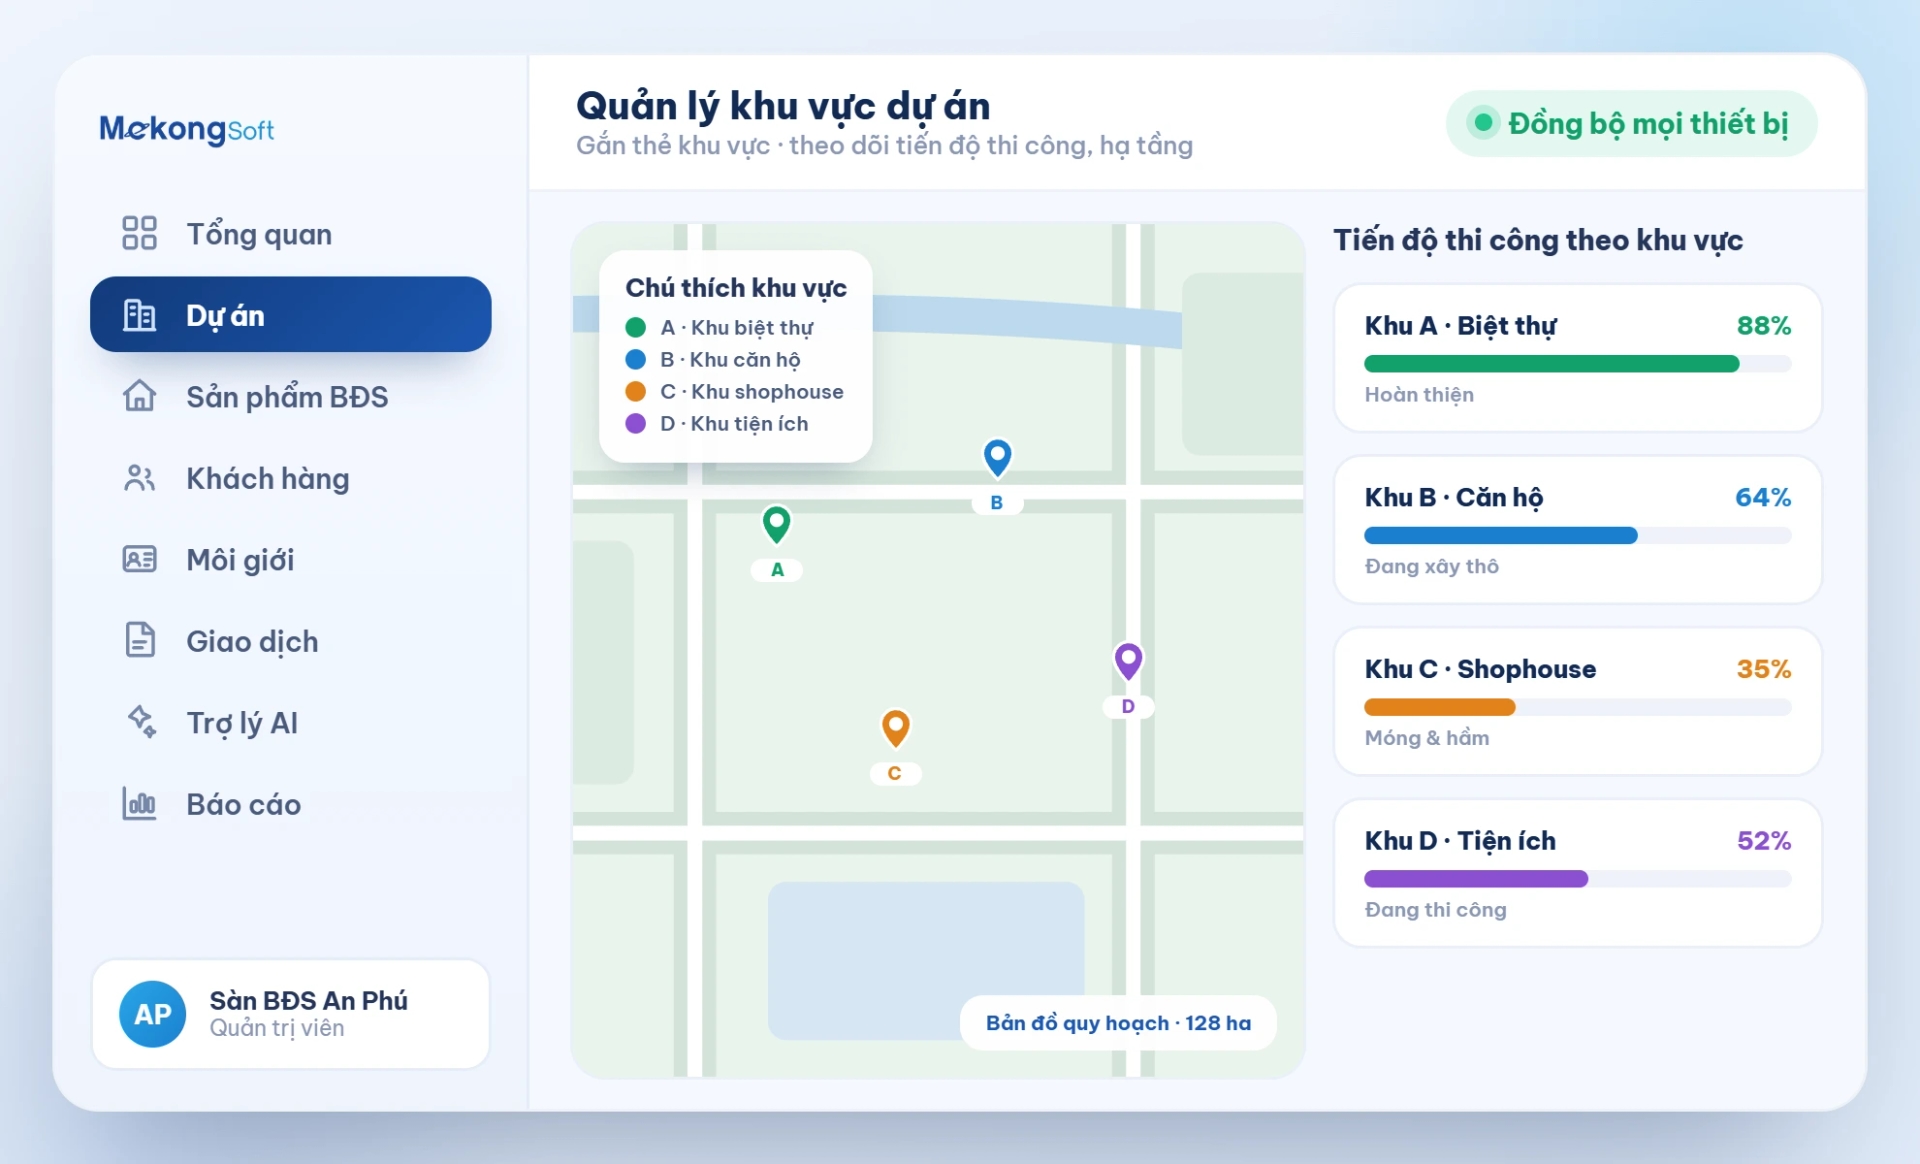1920x1164 pixels.
Task: Click the Bản đồ quy hoạch 128 ha label
Action: pyautogui.click(x=1118, y=1022)
